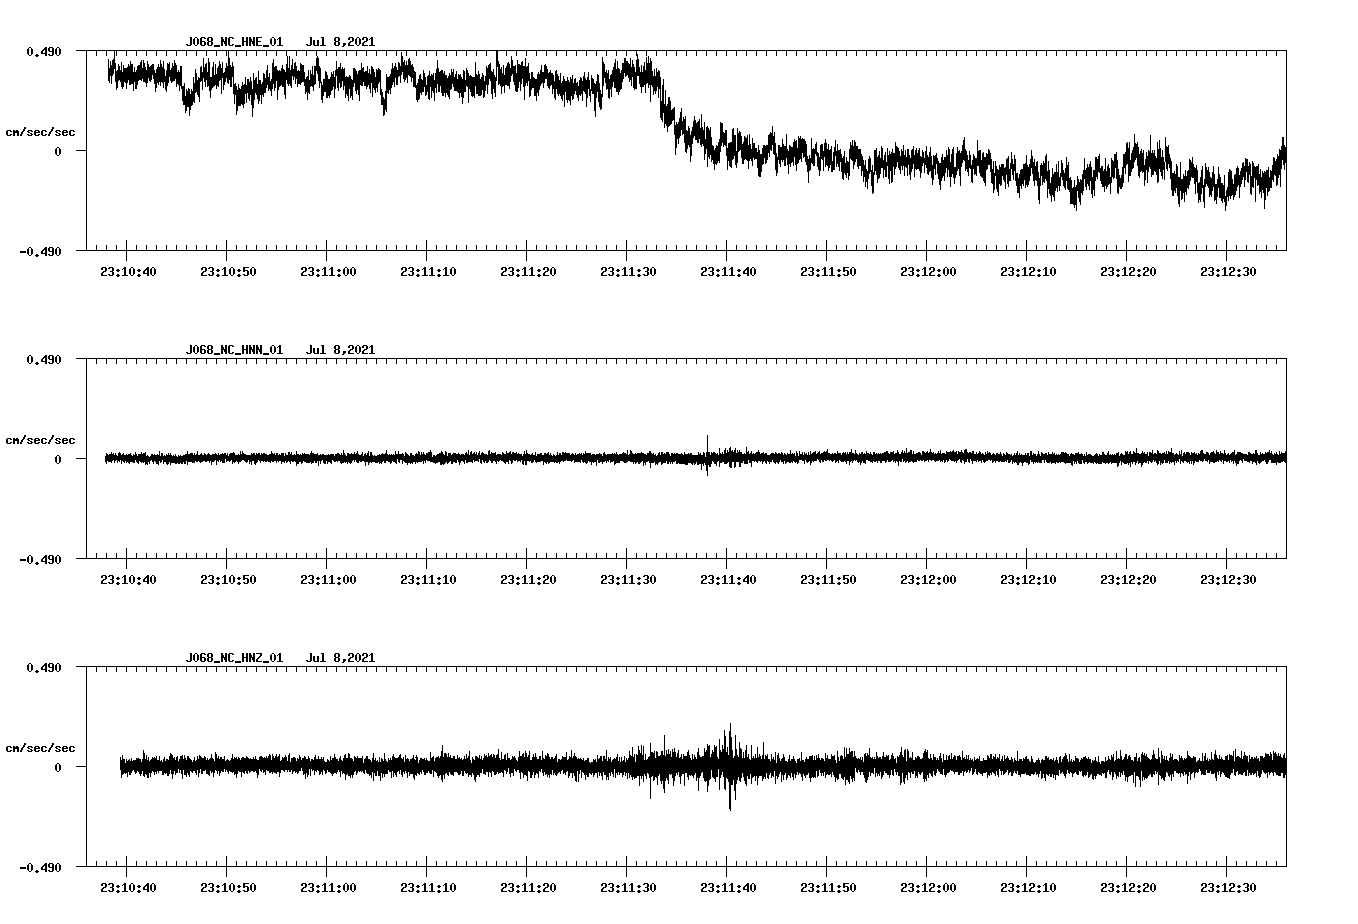The image size is (1358, 924).
Task: Click the largest peak in the HNZ trace
Action: [x=730, y=767]
